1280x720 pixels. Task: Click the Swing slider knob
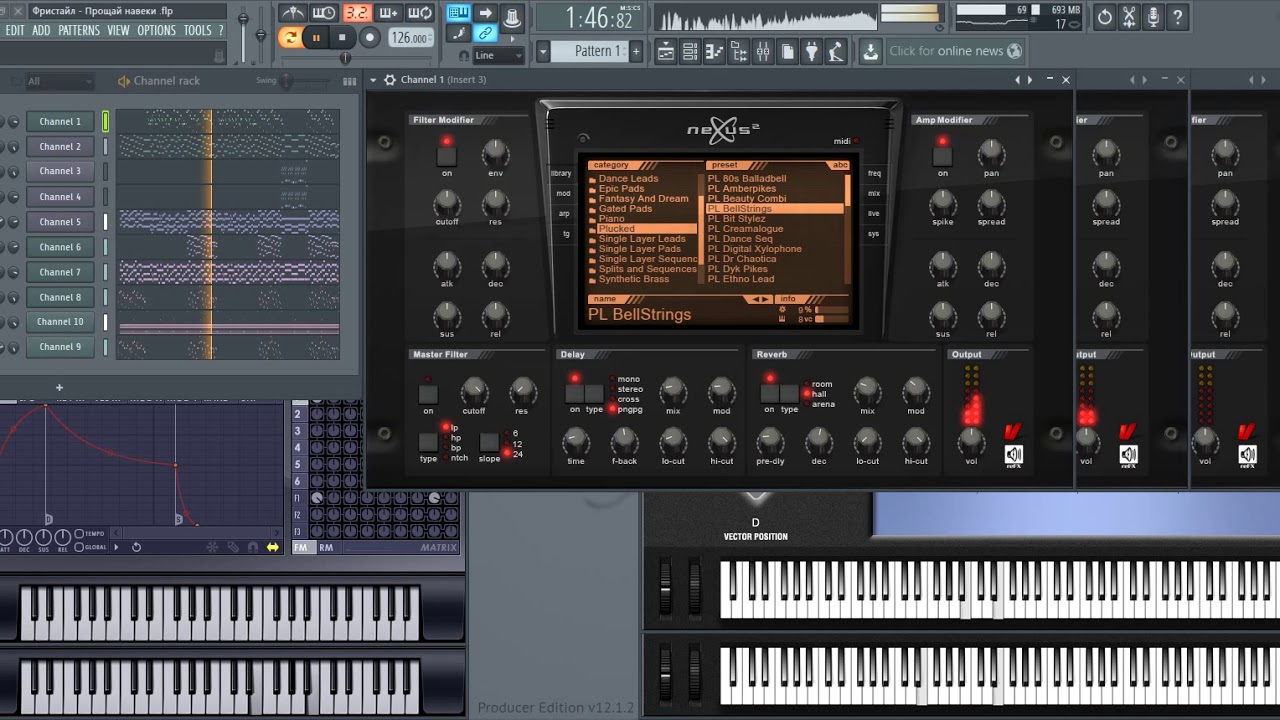[x=288, y=80]
